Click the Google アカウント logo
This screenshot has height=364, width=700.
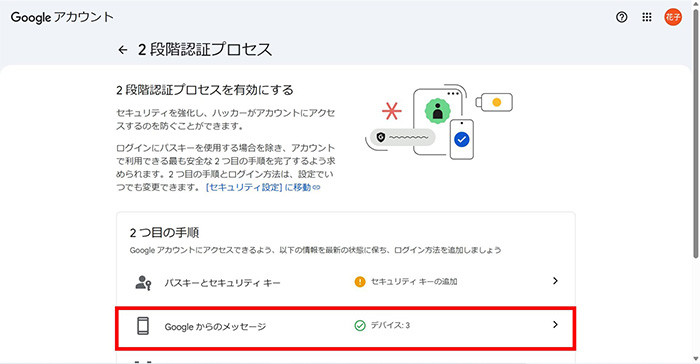[x=62, y=17]
